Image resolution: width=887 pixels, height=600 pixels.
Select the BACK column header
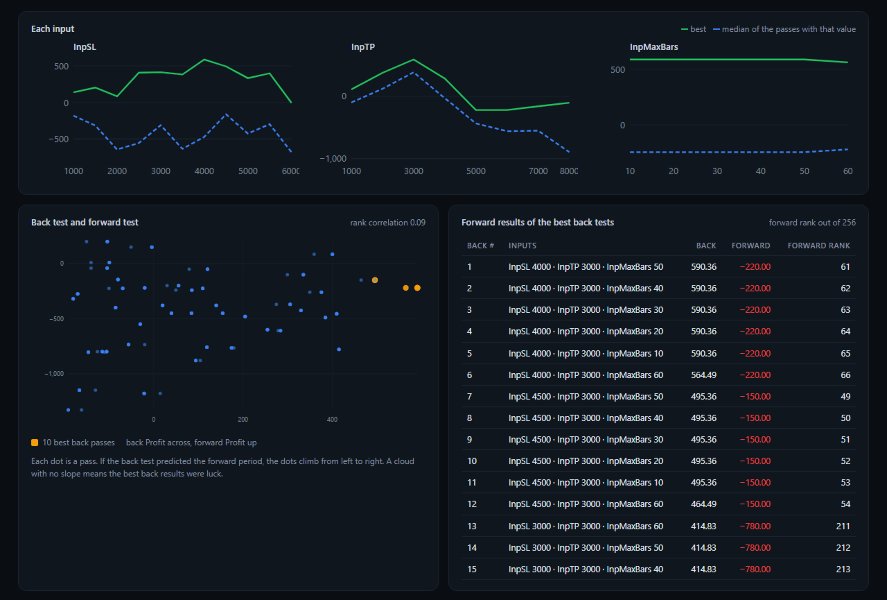[x=705, y=245]
